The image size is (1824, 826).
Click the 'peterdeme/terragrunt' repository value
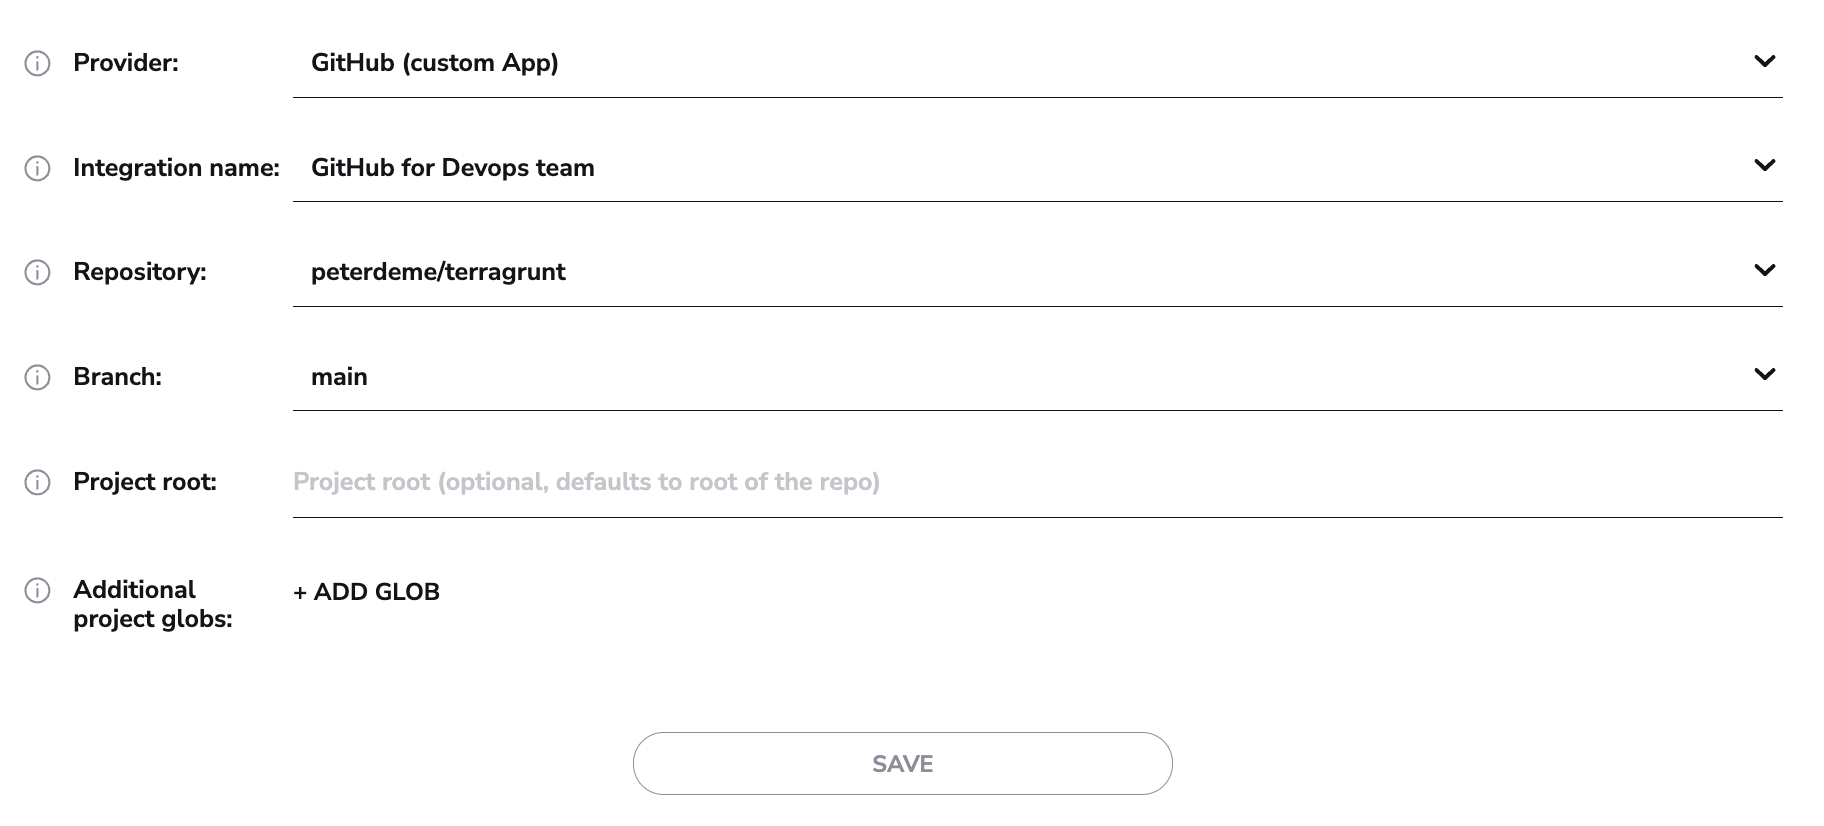[x=438, y=272]
